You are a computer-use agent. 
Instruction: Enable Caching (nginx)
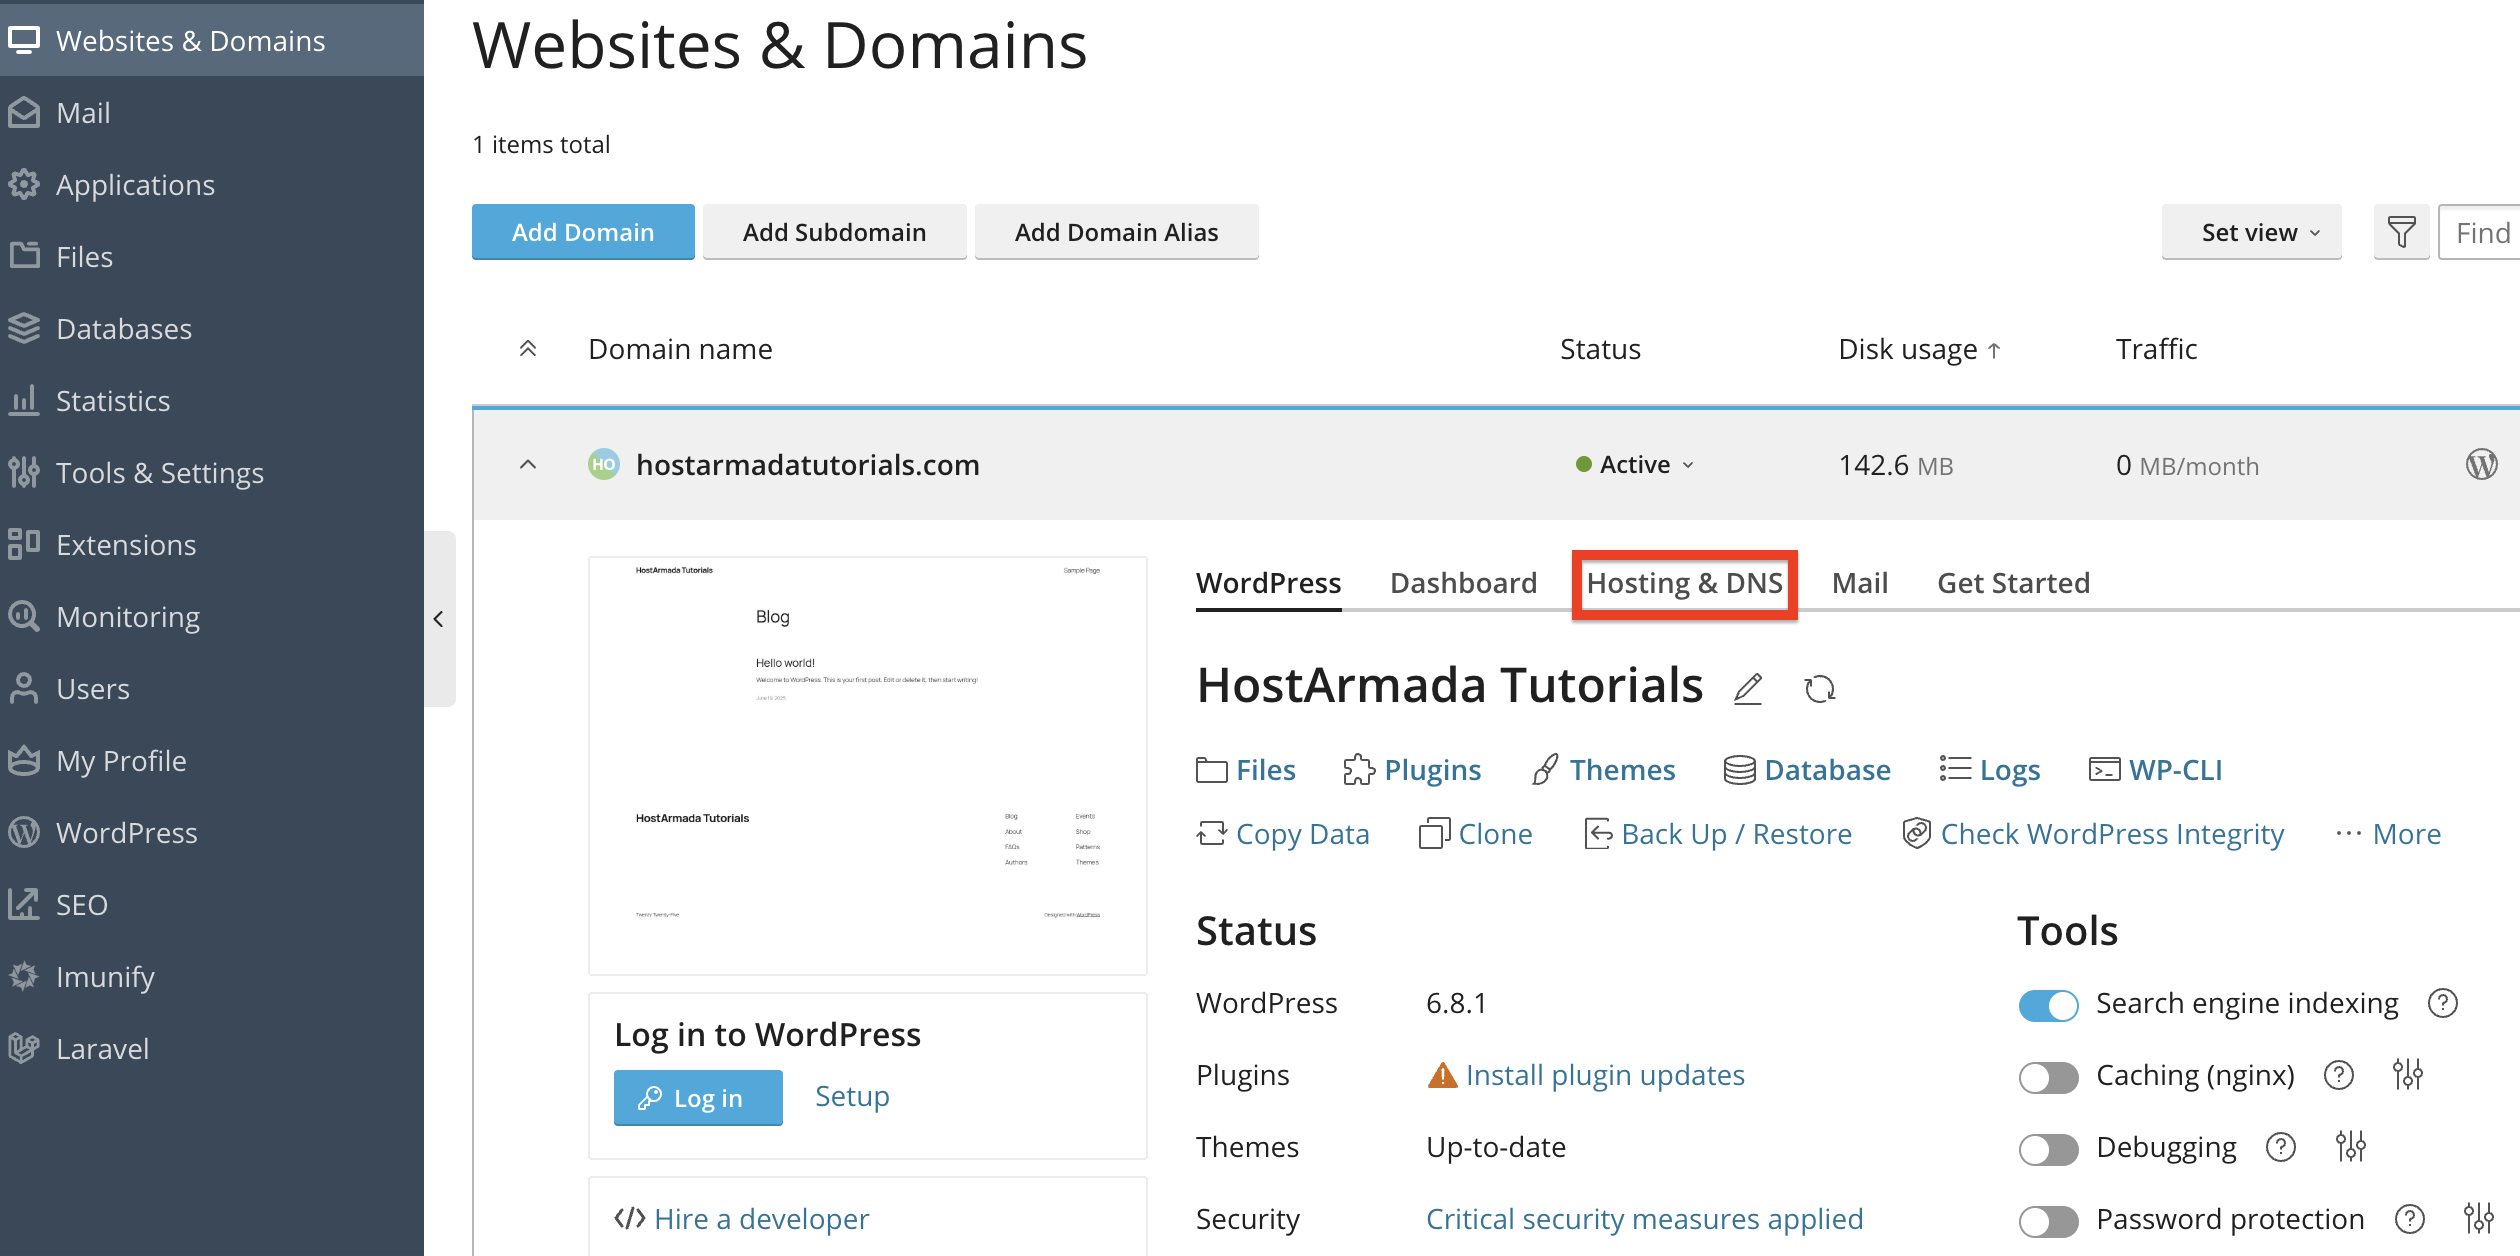click(x=2048, y=1077)
